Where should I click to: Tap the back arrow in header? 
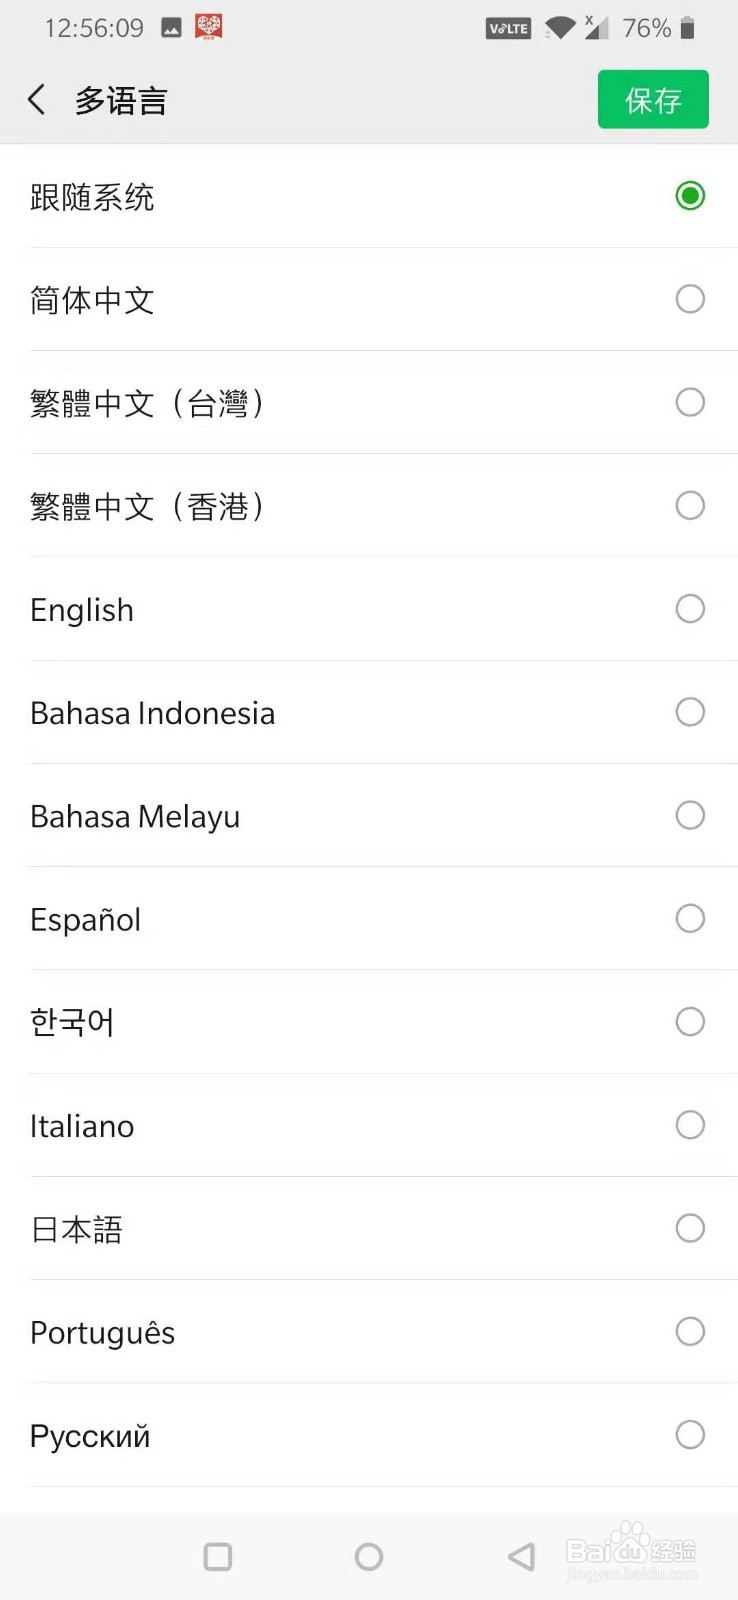[37, 100]
